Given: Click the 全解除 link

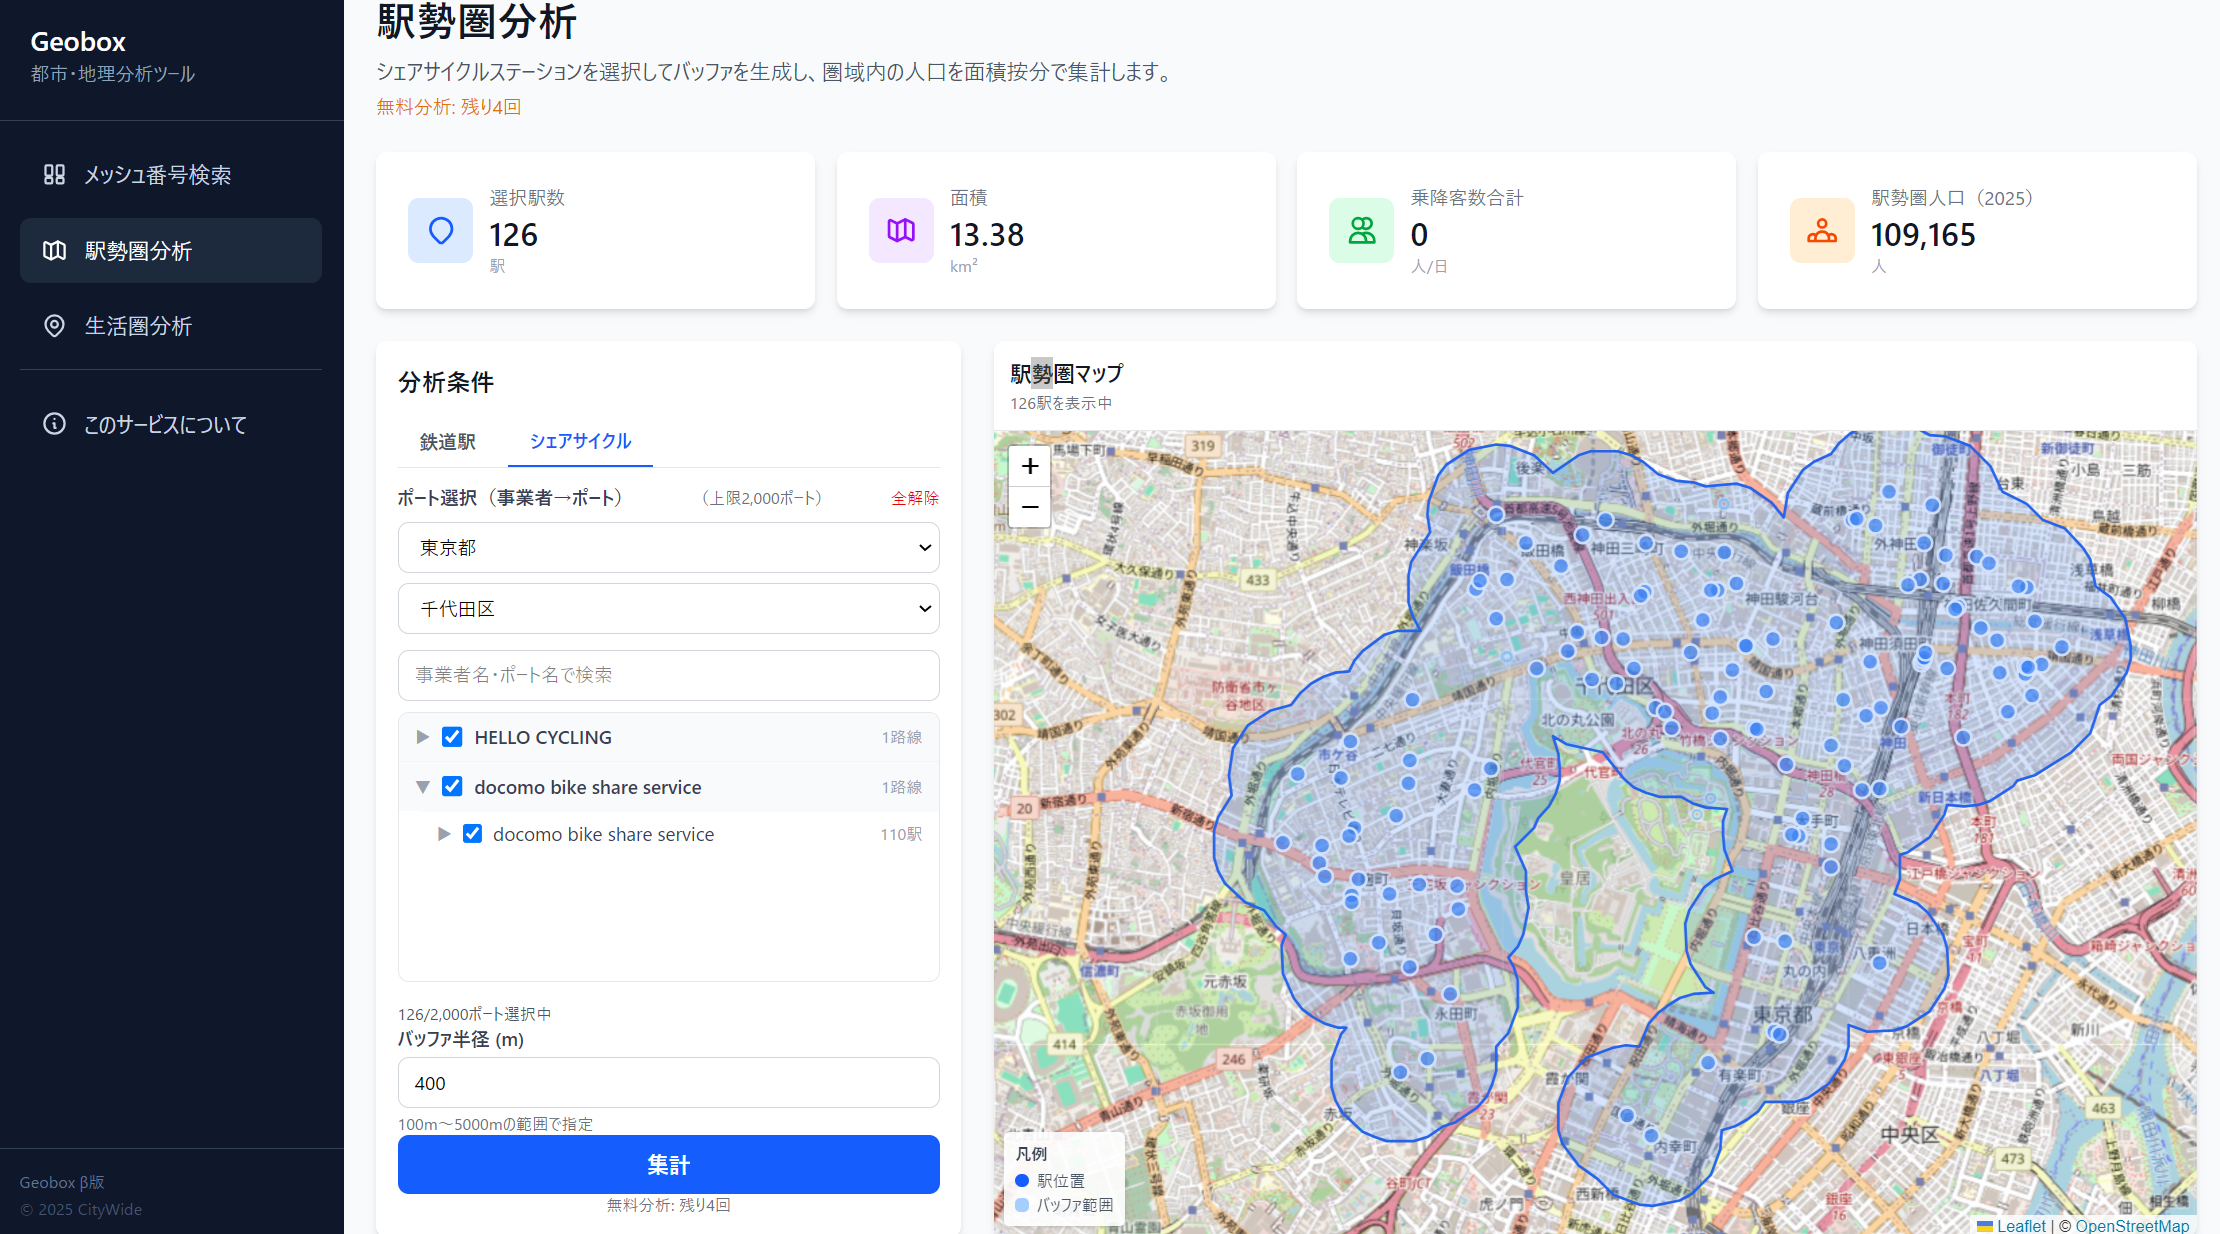Looking at the screenshot, I should tap(914, 498).
